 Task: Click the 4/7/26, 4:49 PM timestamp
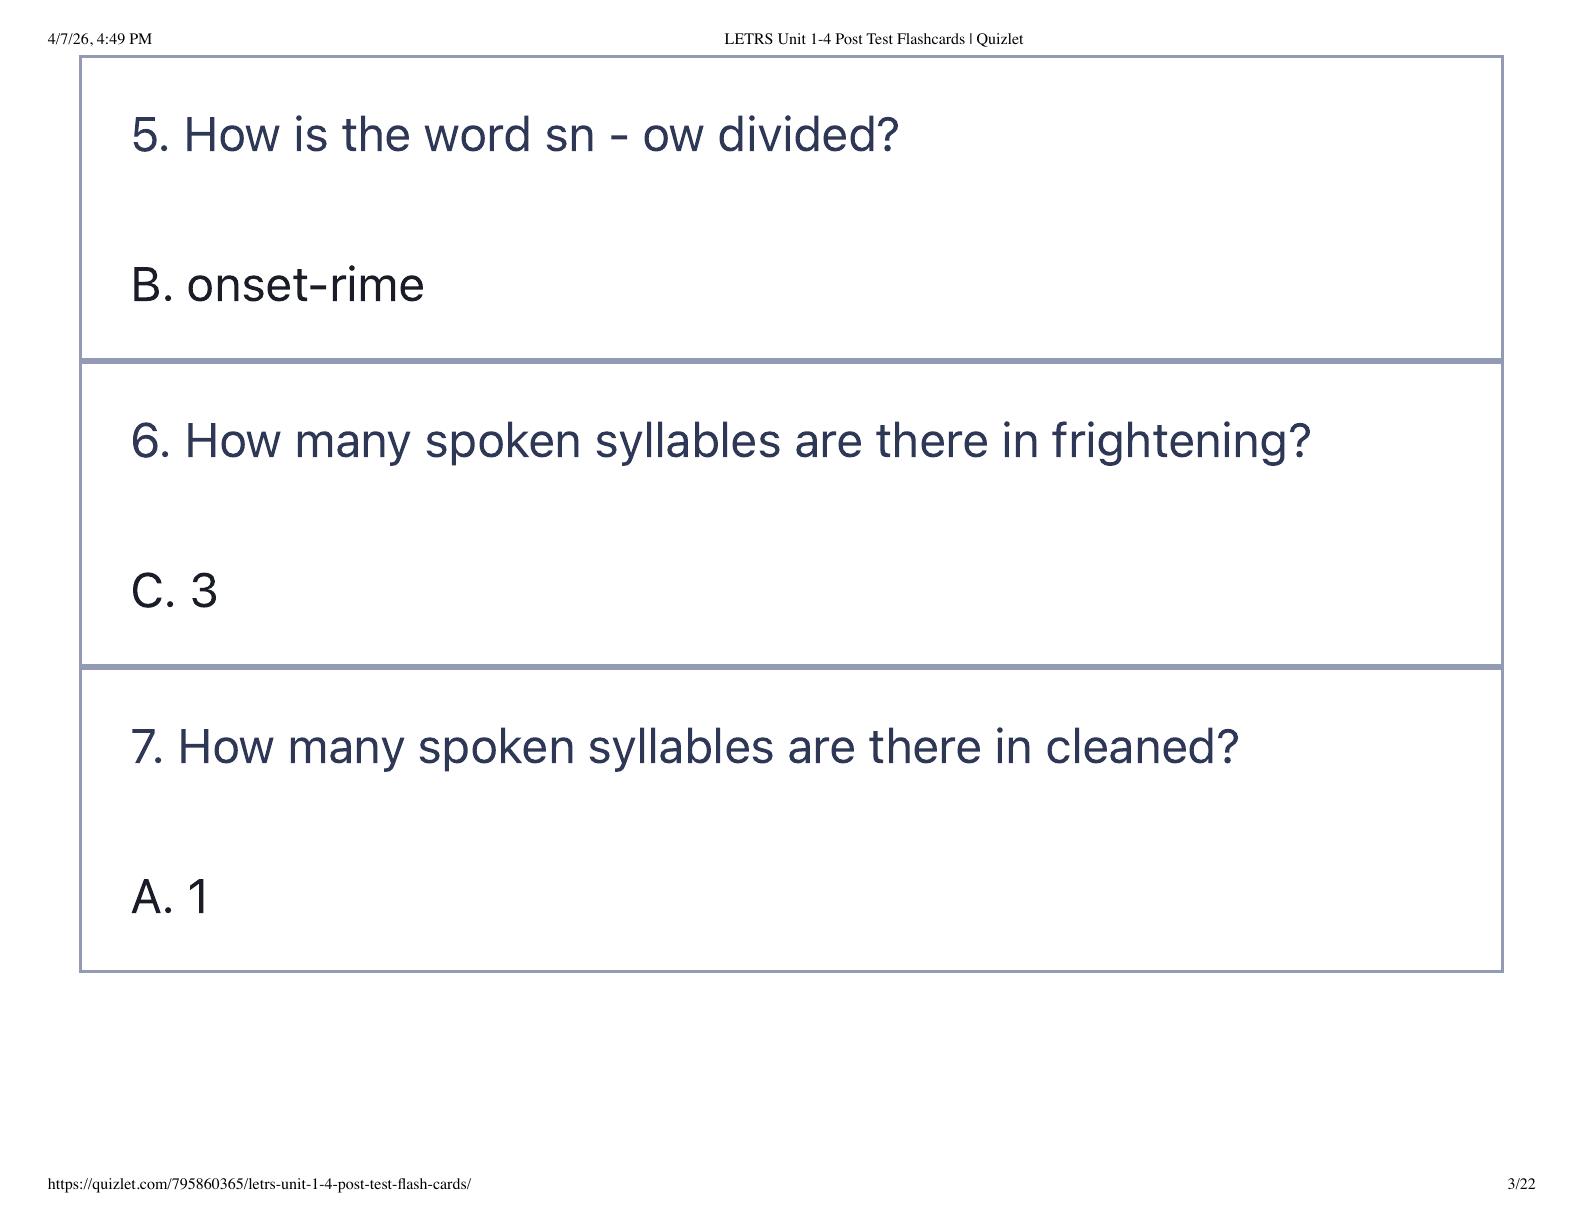[100, 39]
